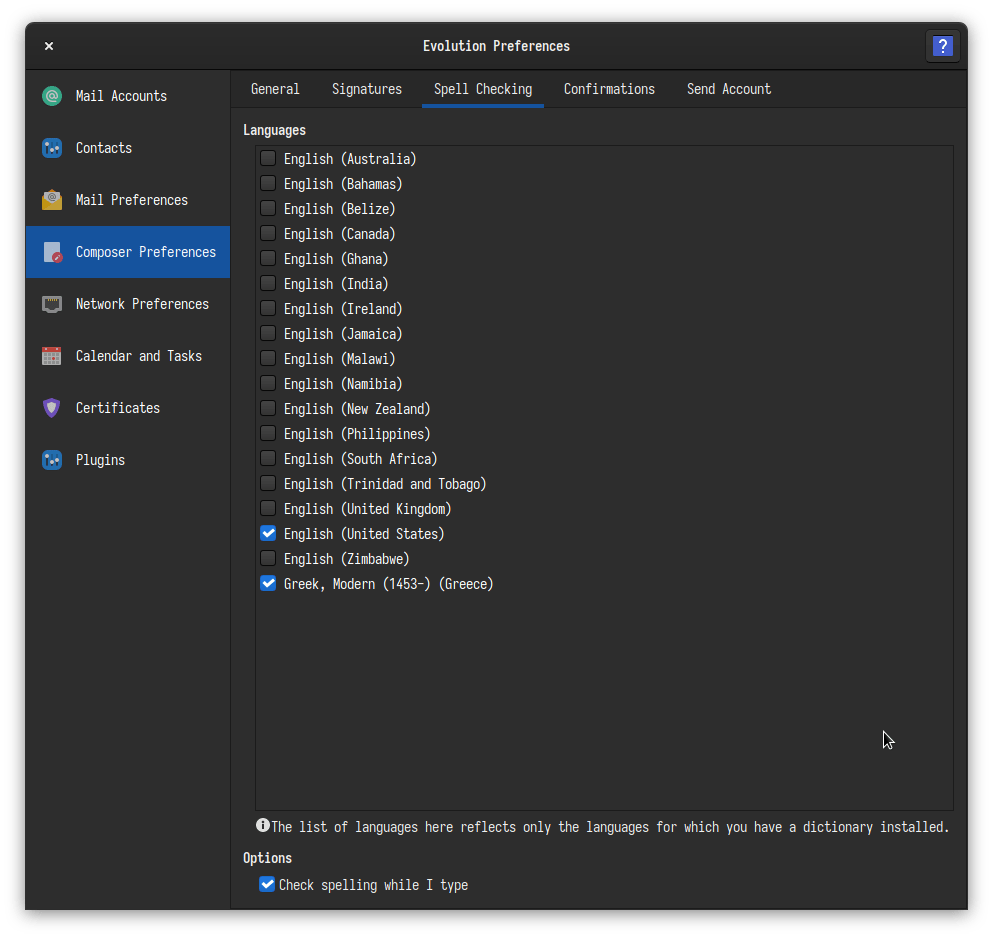993x938 pixels.
Task: Enable English (Canada) checkbox
Action: point(268,233)
